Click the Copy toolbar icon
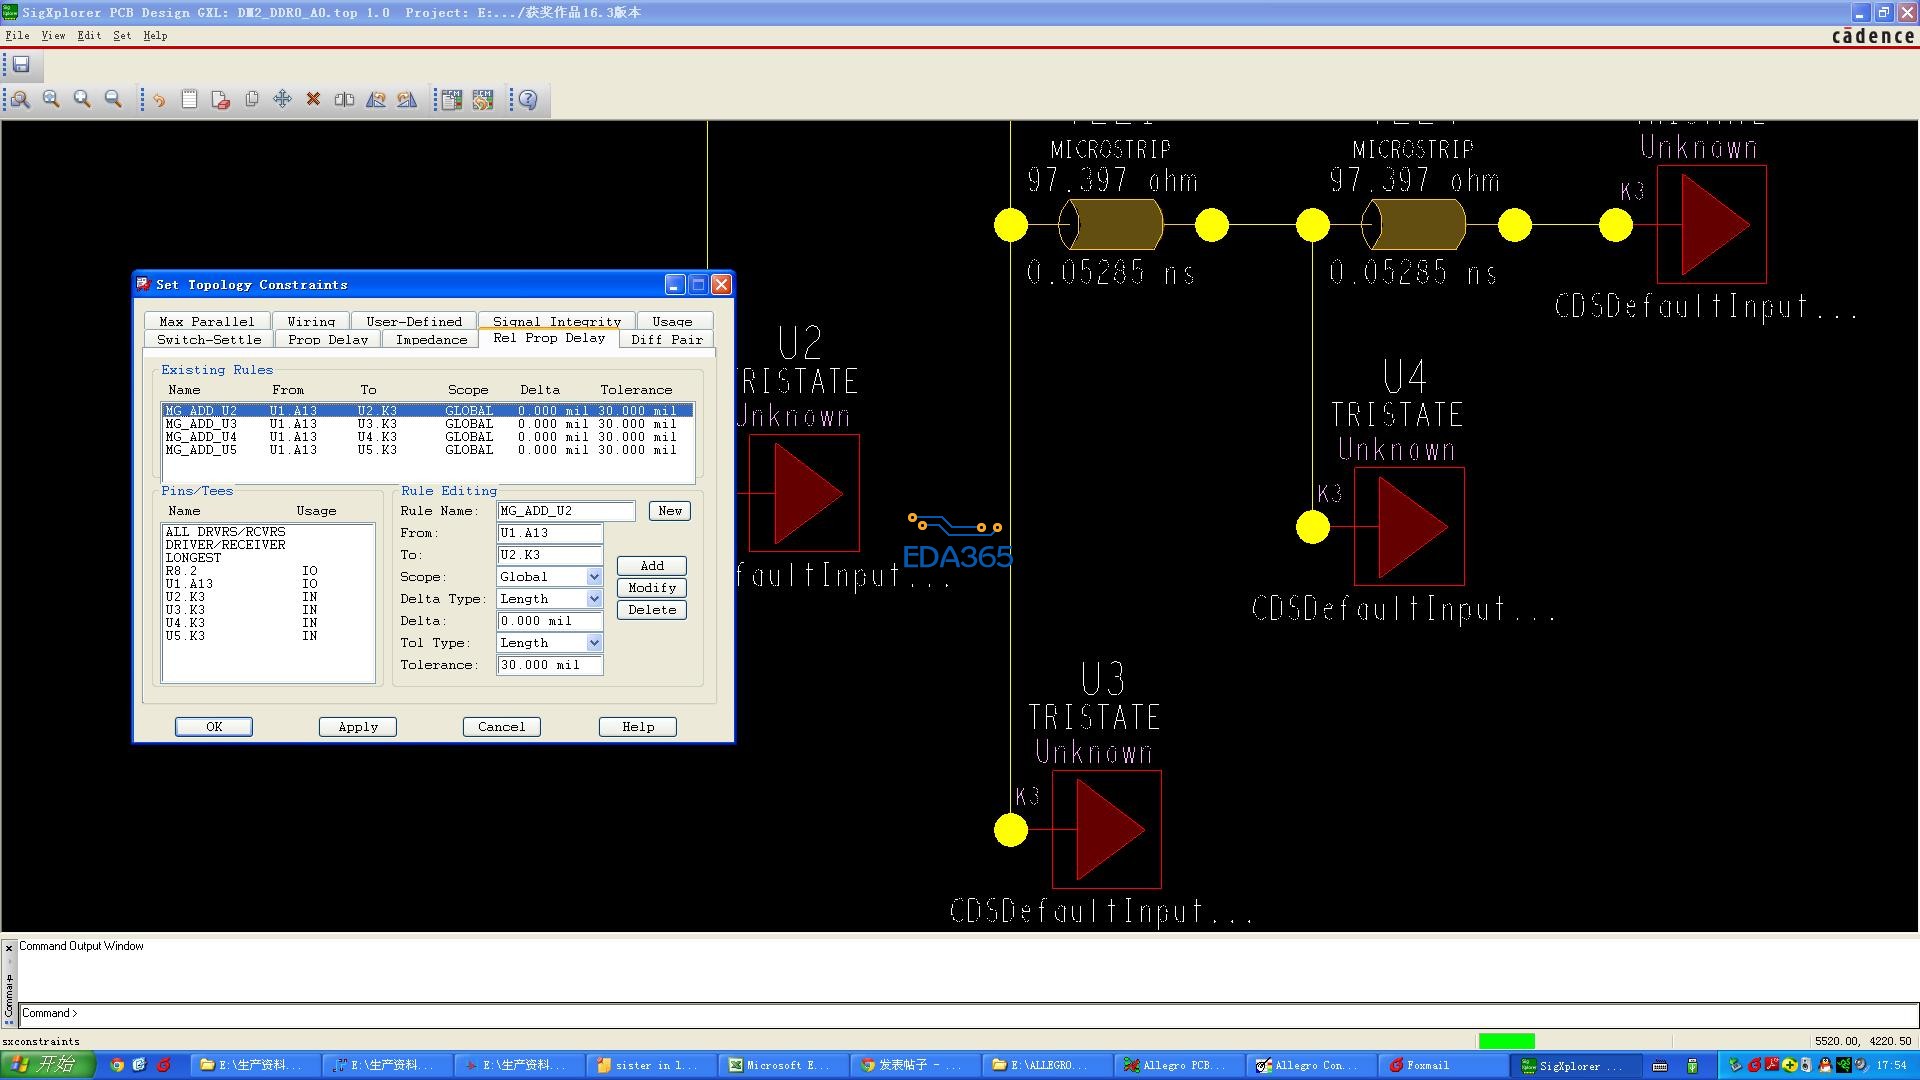The width and height of the screenshot is (1920, 1080). point(251,99)
